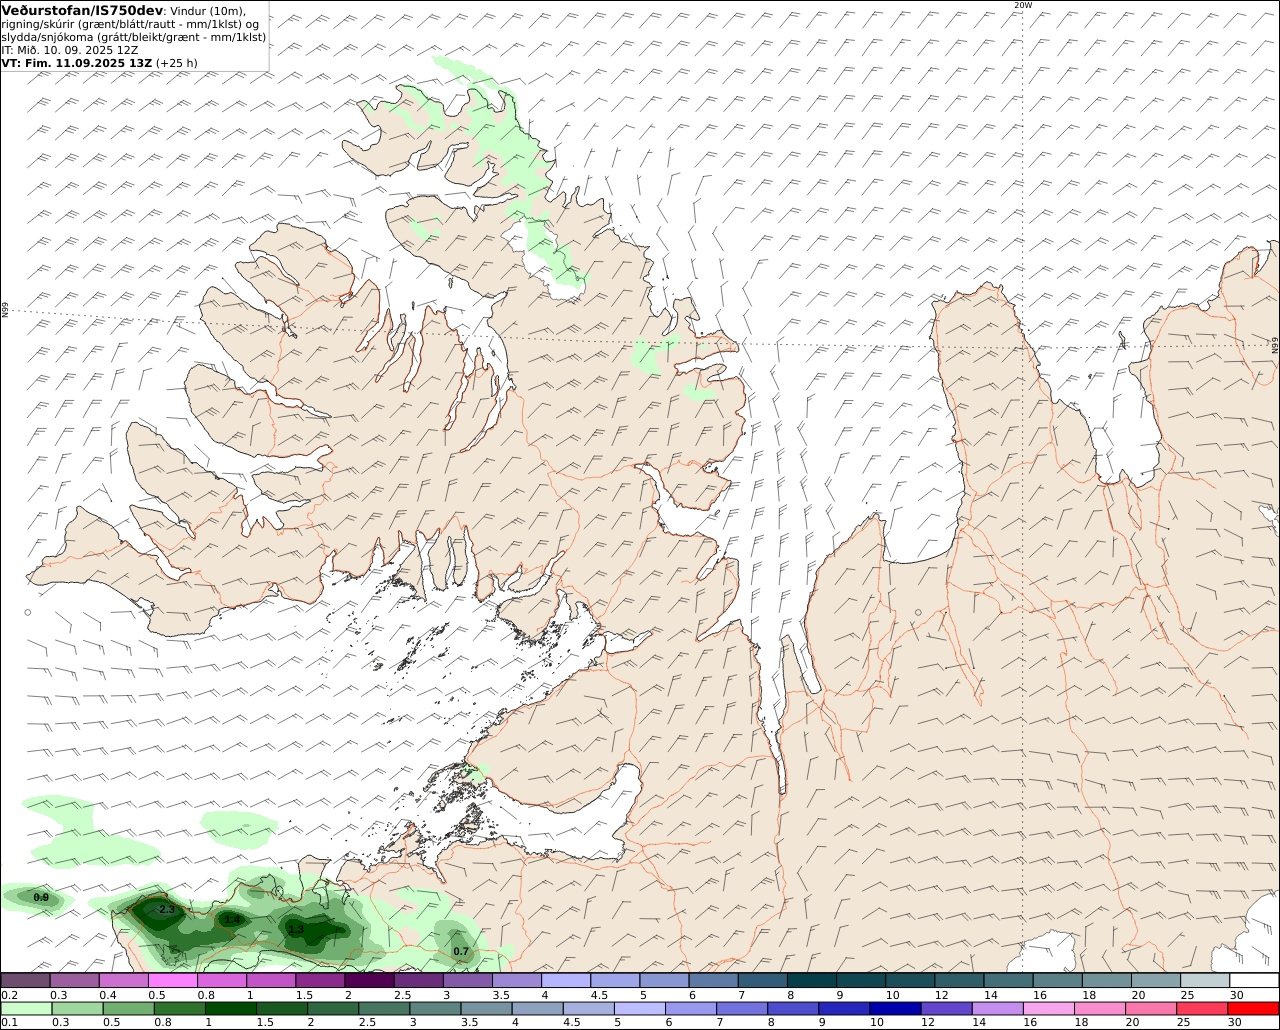This screenshot has width=1280, height=1030.
Task: Click the deep navy blue swatch at 10 in lower row
Action: click(x=895, y=1008)
